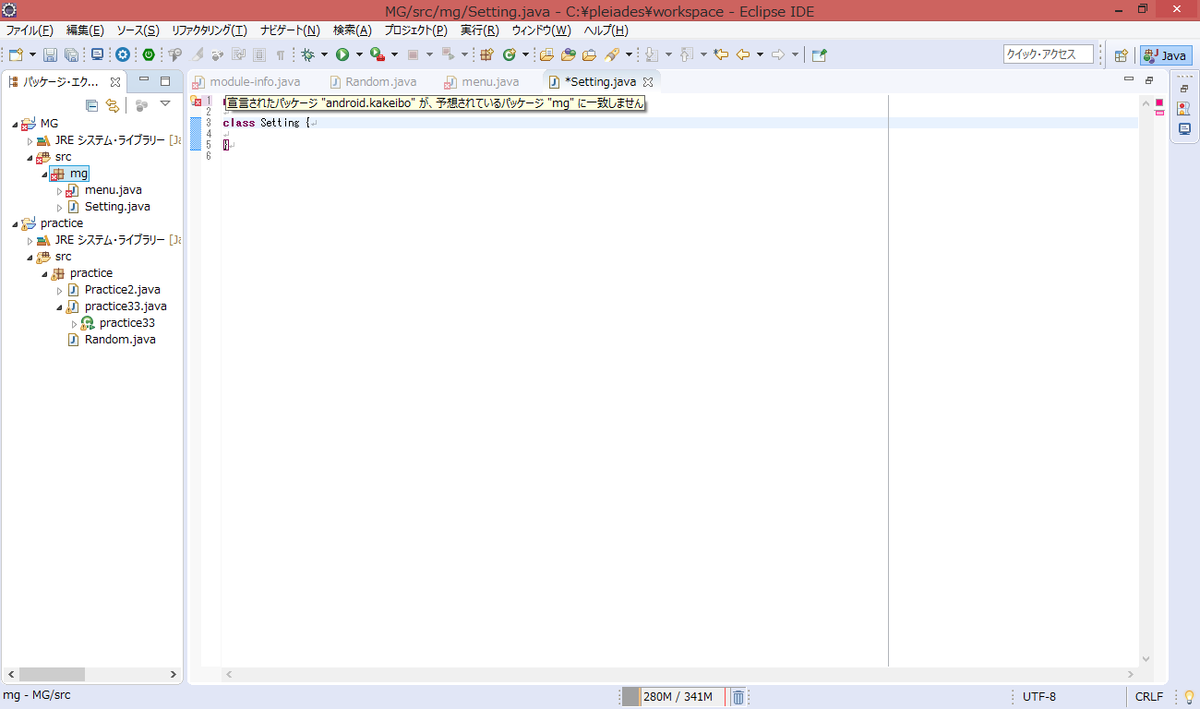Open the terminal monitor toolbar icon
This screenshot has height=709, width=1200.
97,55
